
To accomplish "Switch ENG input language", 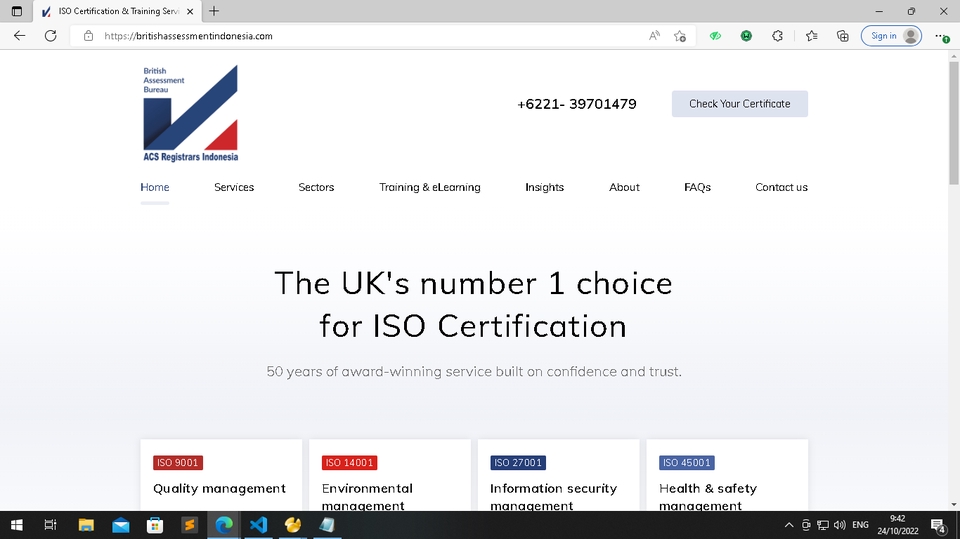I will tap(860, 525).
